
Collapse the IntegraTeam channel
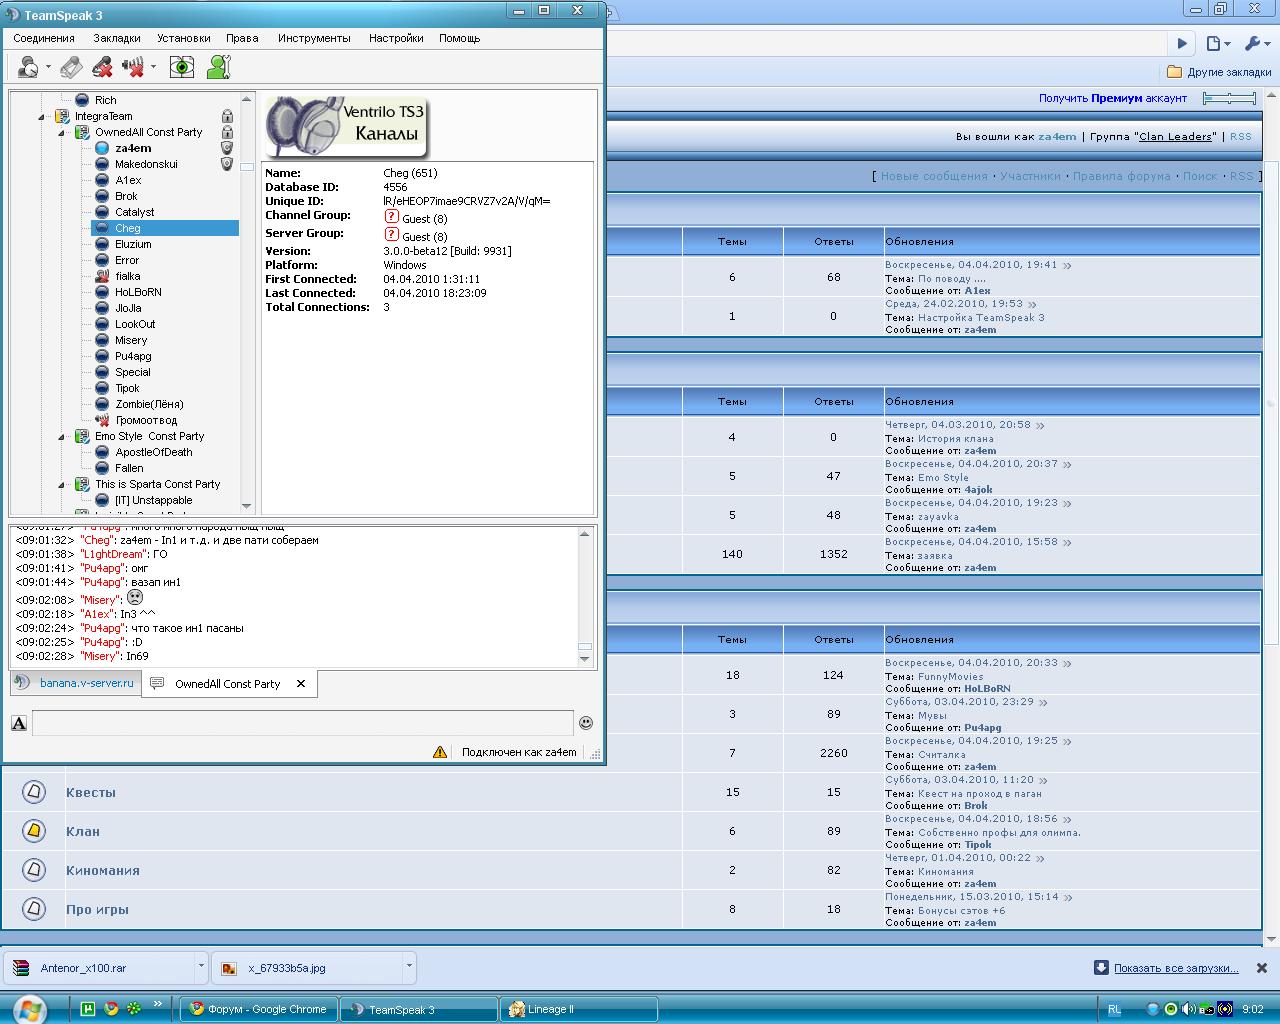coord(42,116)
